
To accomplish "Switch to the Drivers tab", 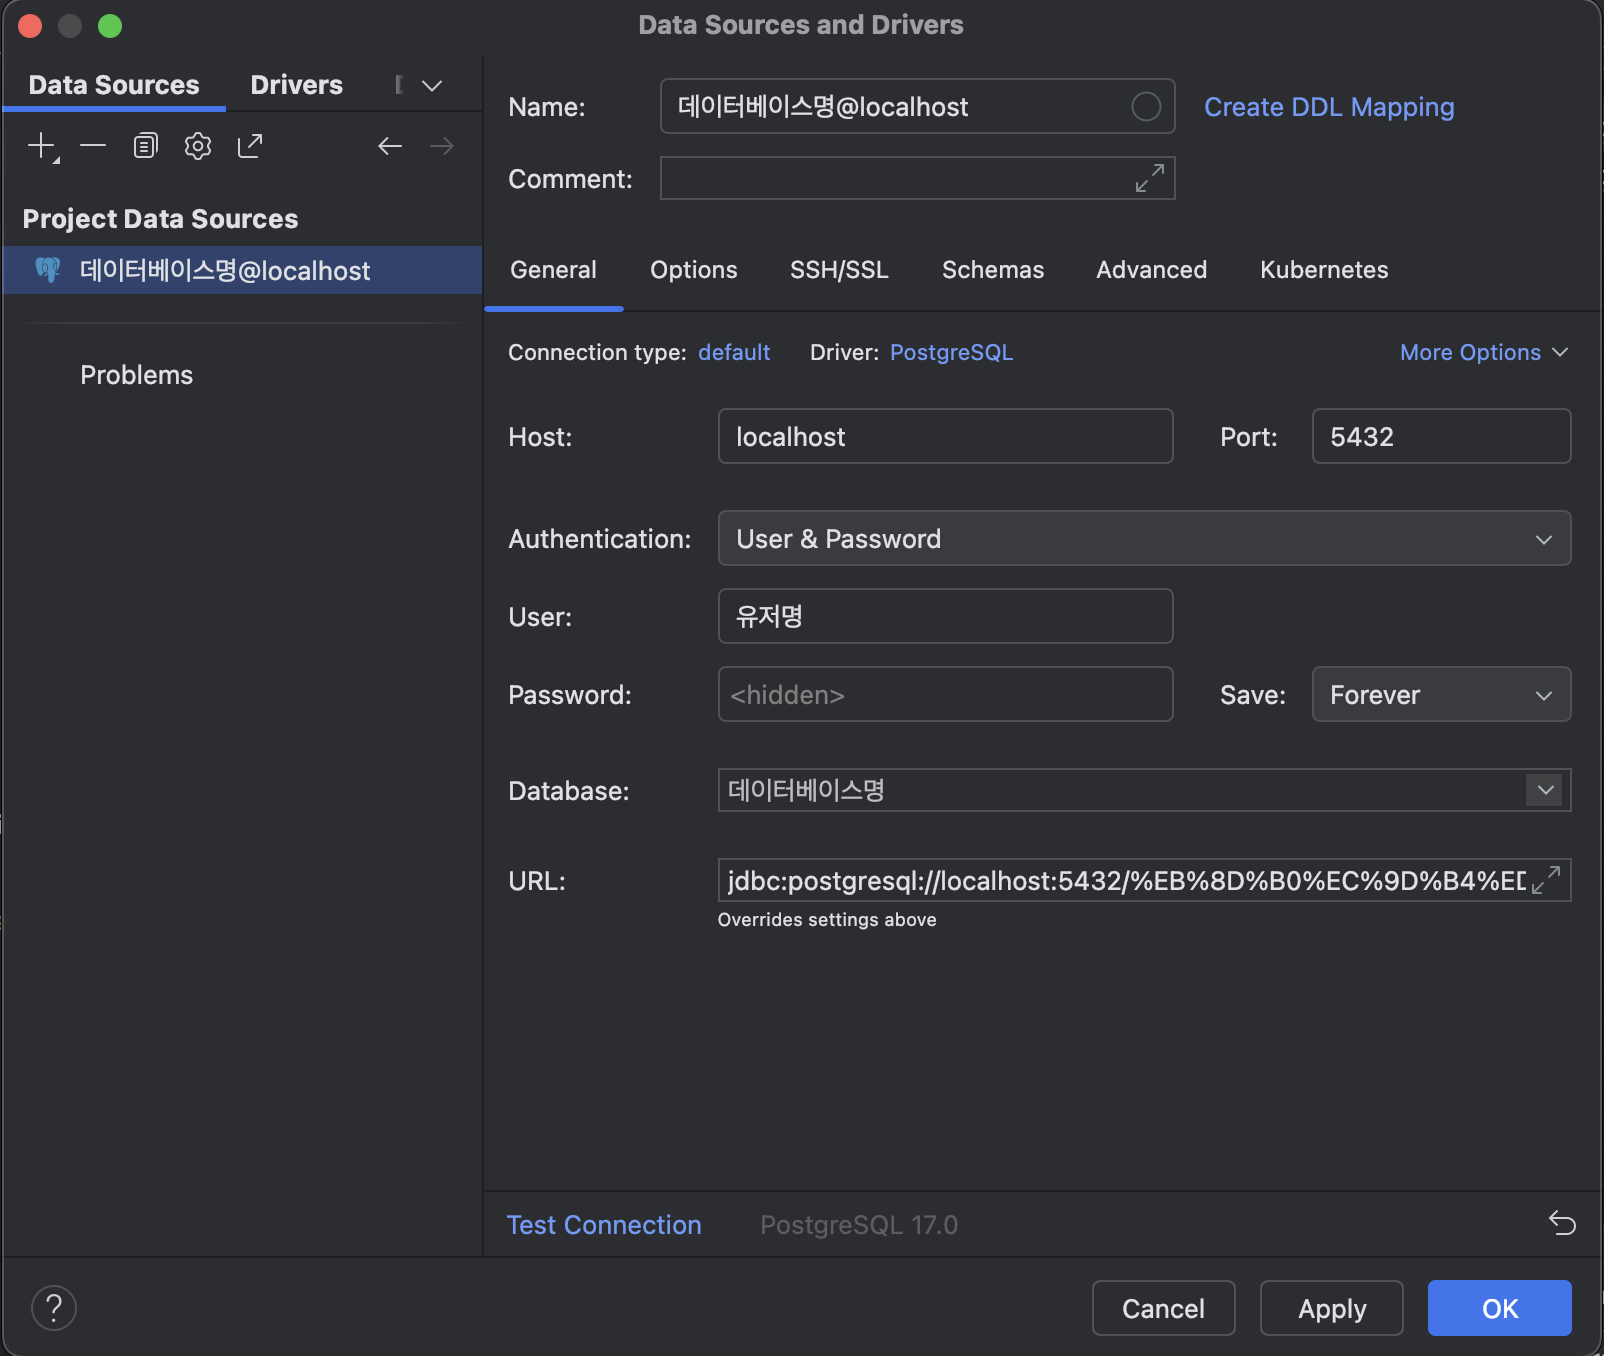I will [x=296, y=85].
